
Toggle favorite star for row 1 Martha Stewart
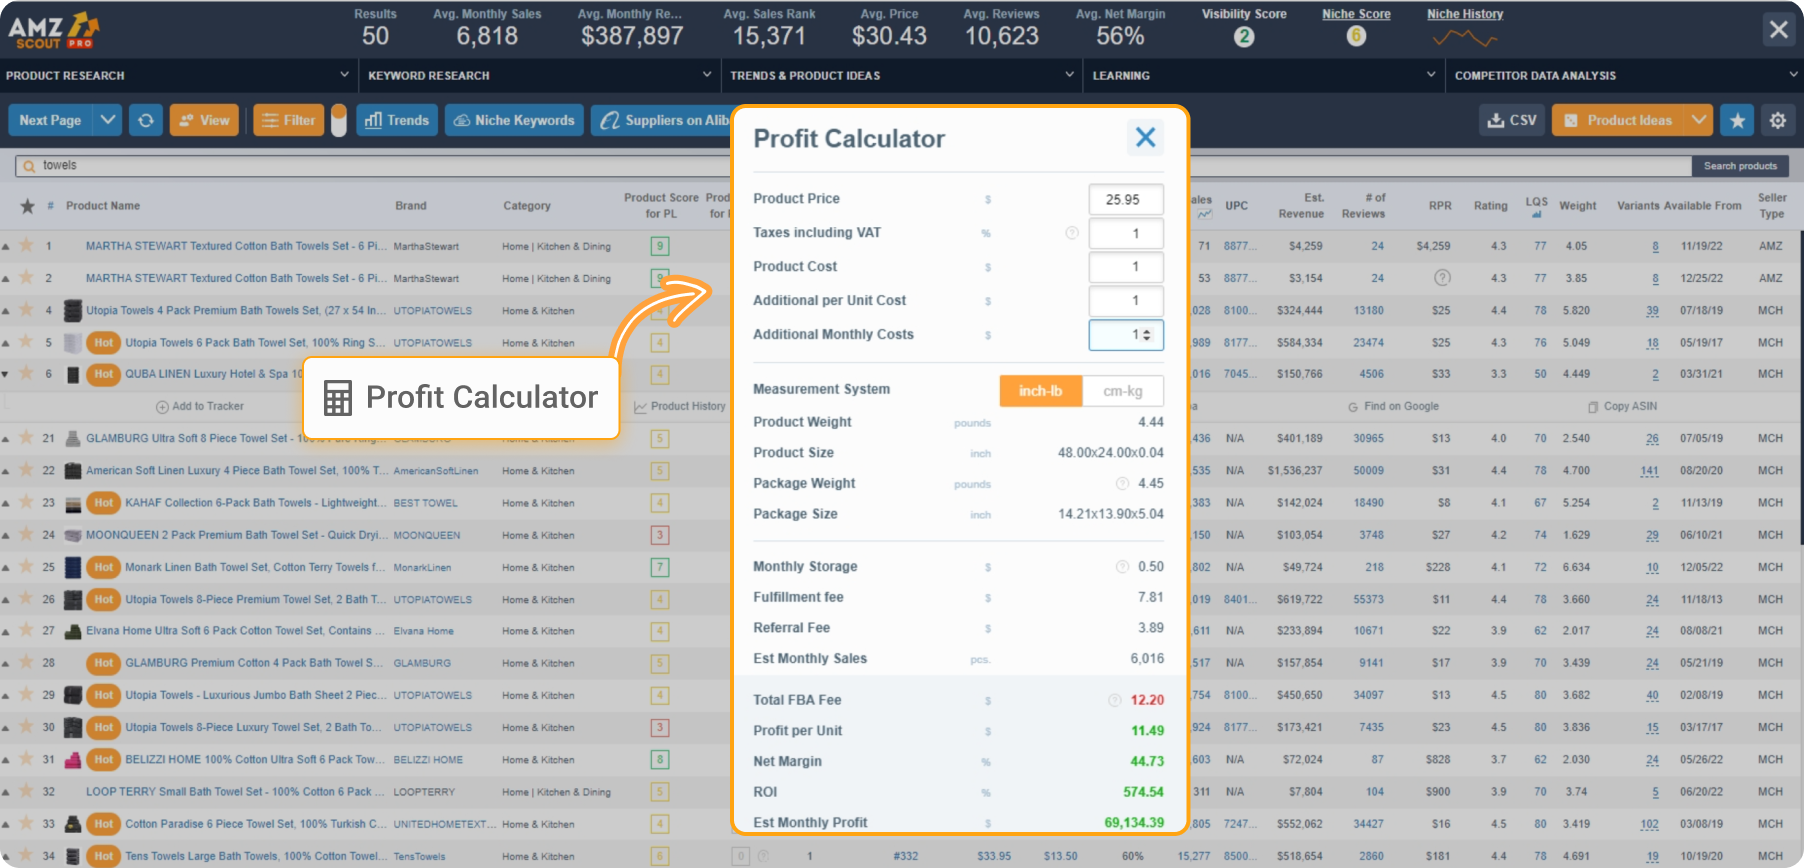click(x=26, y=245)
